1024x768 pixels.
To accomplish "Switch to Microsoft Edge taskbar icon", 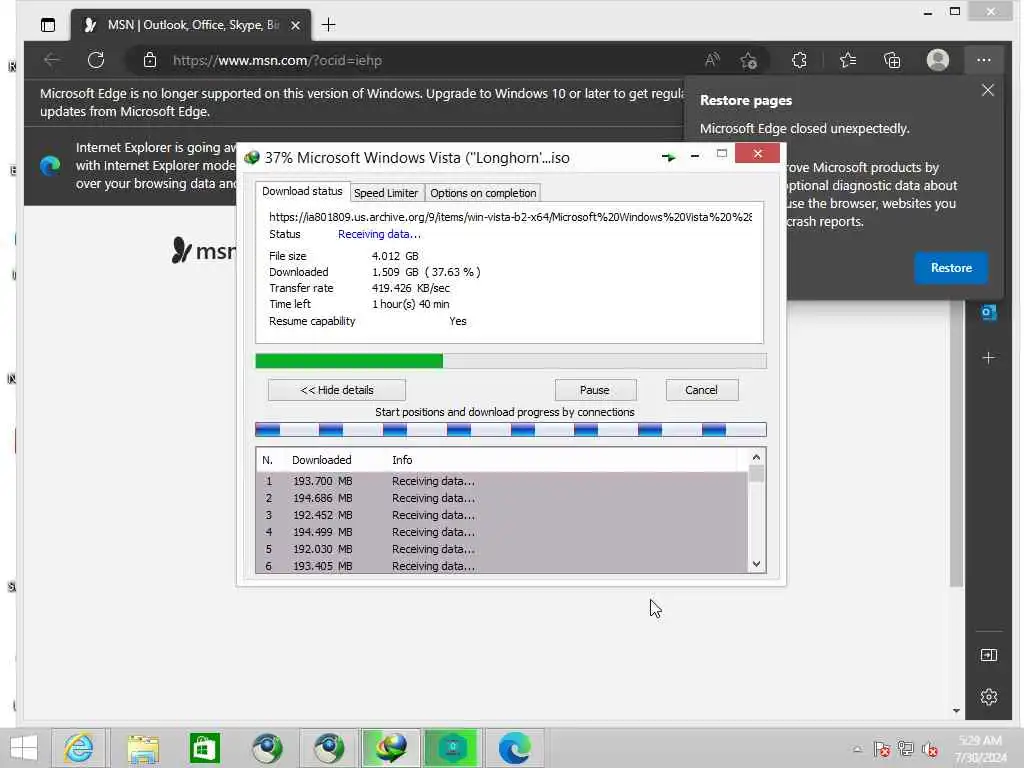I will click(x=515, y=748).
